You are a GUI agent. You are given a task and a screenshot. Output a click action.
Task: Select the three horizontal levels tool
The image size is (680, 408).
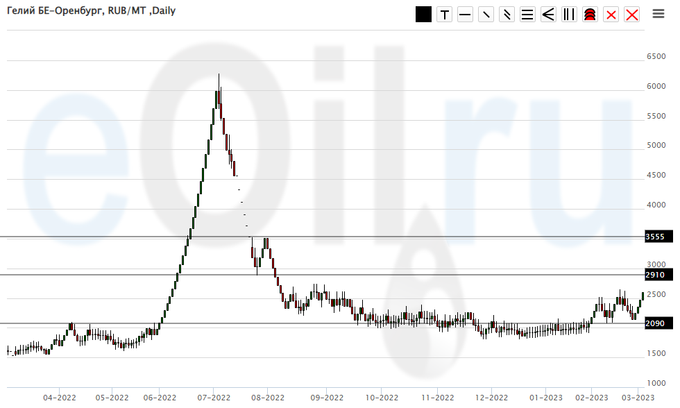coord(528,14)
